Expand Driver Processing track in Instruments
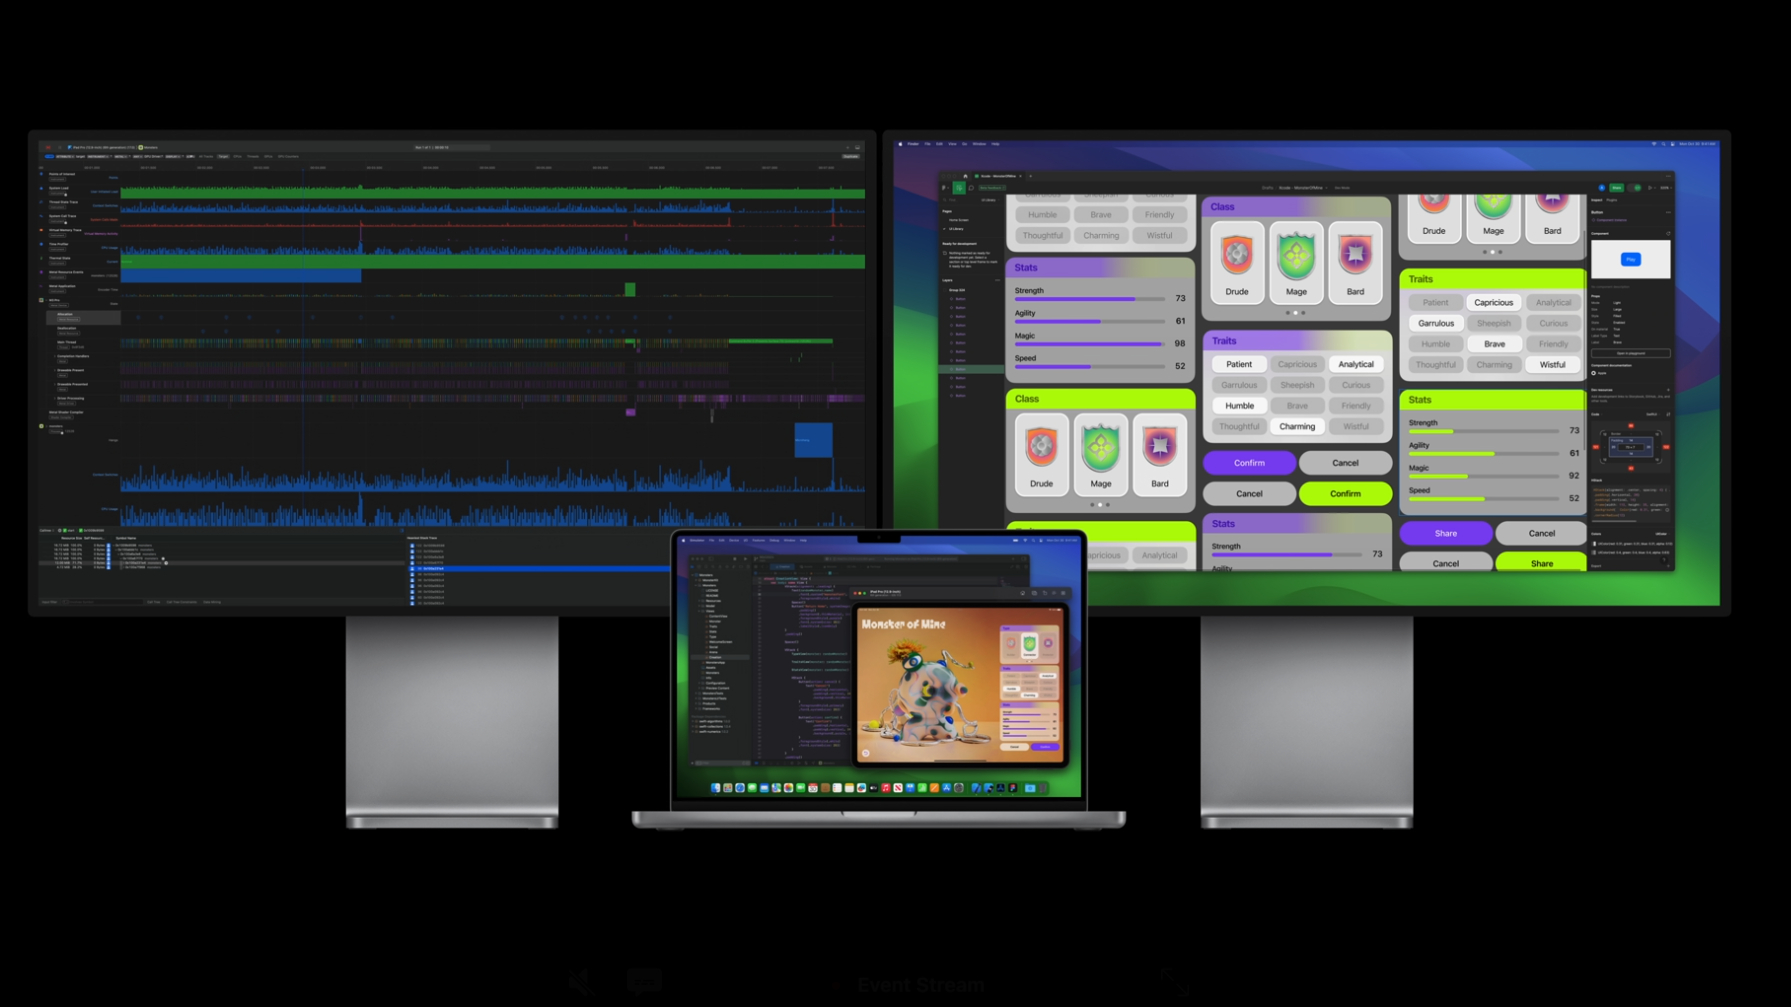 [55, 398]
